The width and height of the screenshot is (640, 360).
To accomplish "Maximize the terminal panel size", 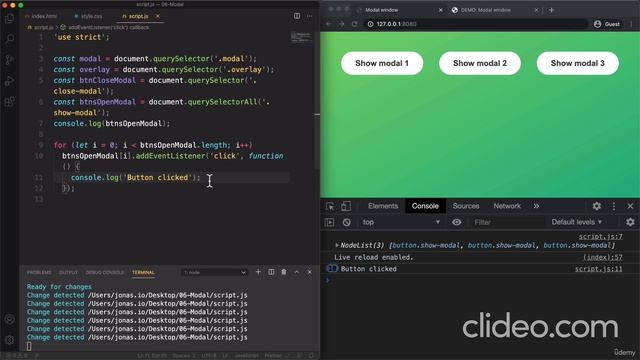I will [x=297, y=272].
